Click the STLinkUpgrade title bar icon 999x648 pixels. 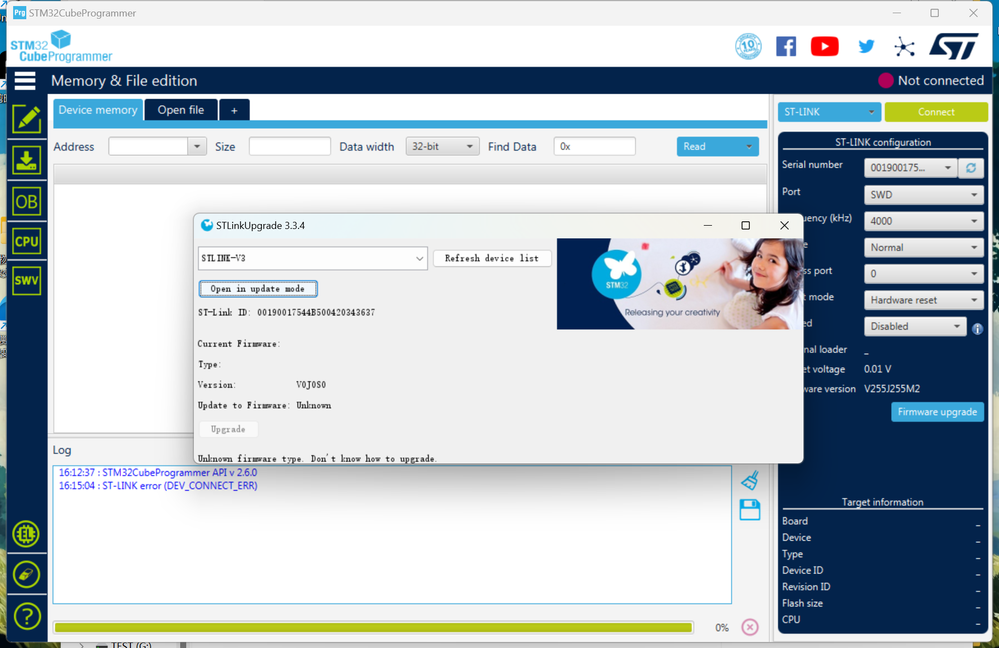[206, 226]
